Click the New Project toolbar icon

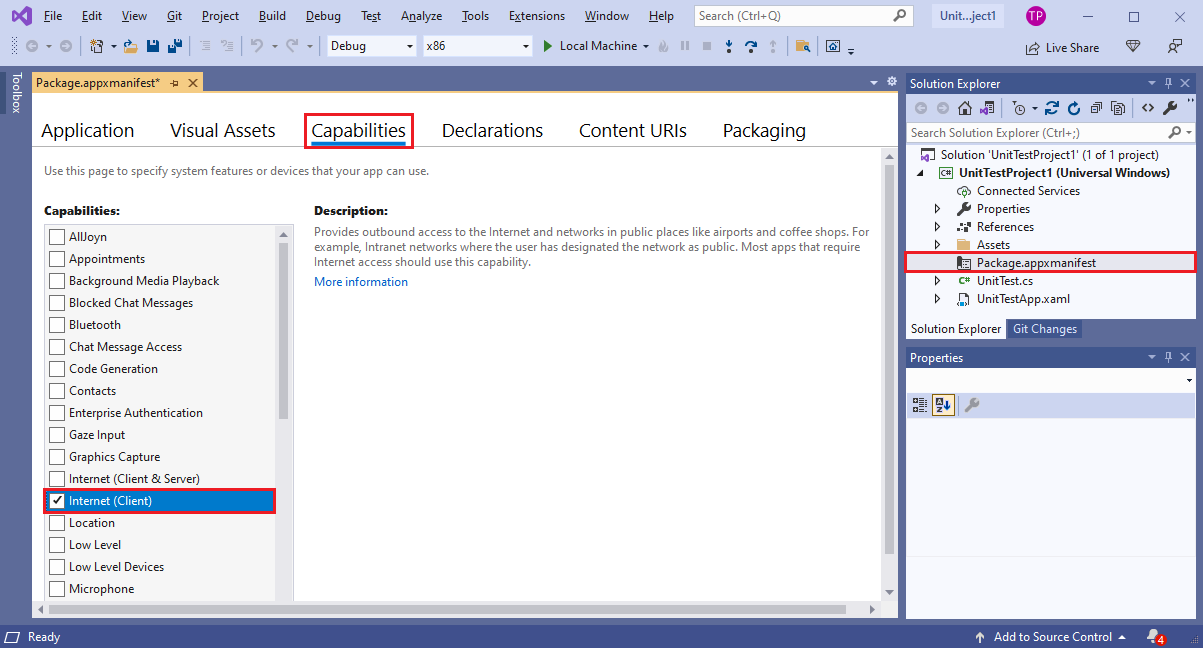96,46
